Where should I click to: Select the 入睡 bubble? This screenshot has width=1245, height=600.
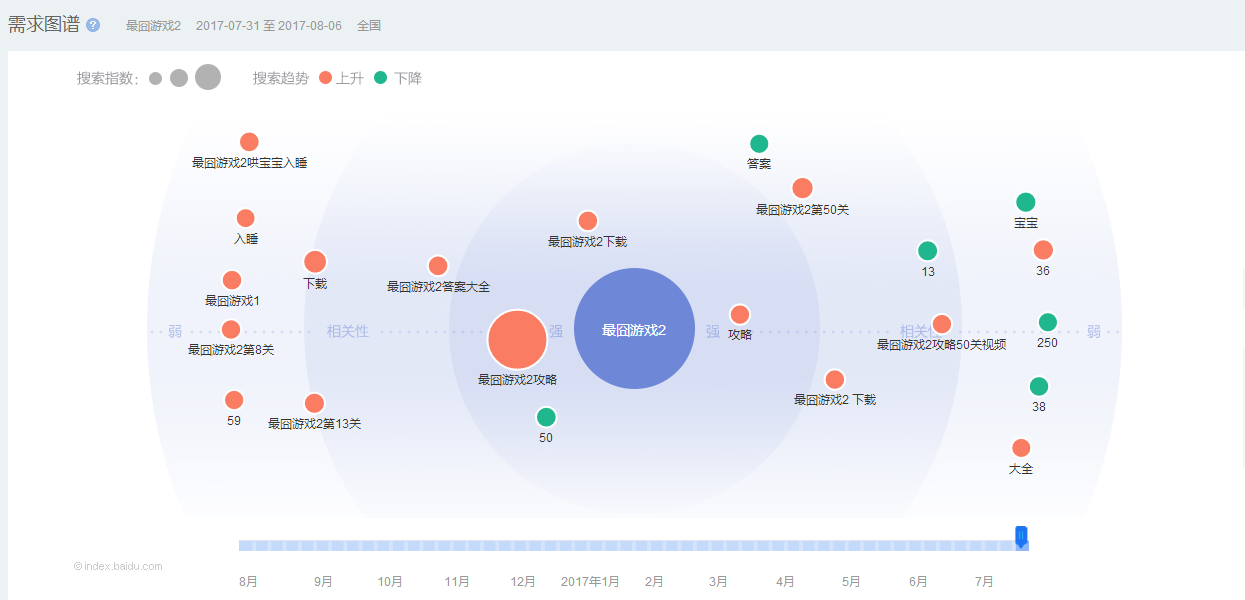coord(246,218)
